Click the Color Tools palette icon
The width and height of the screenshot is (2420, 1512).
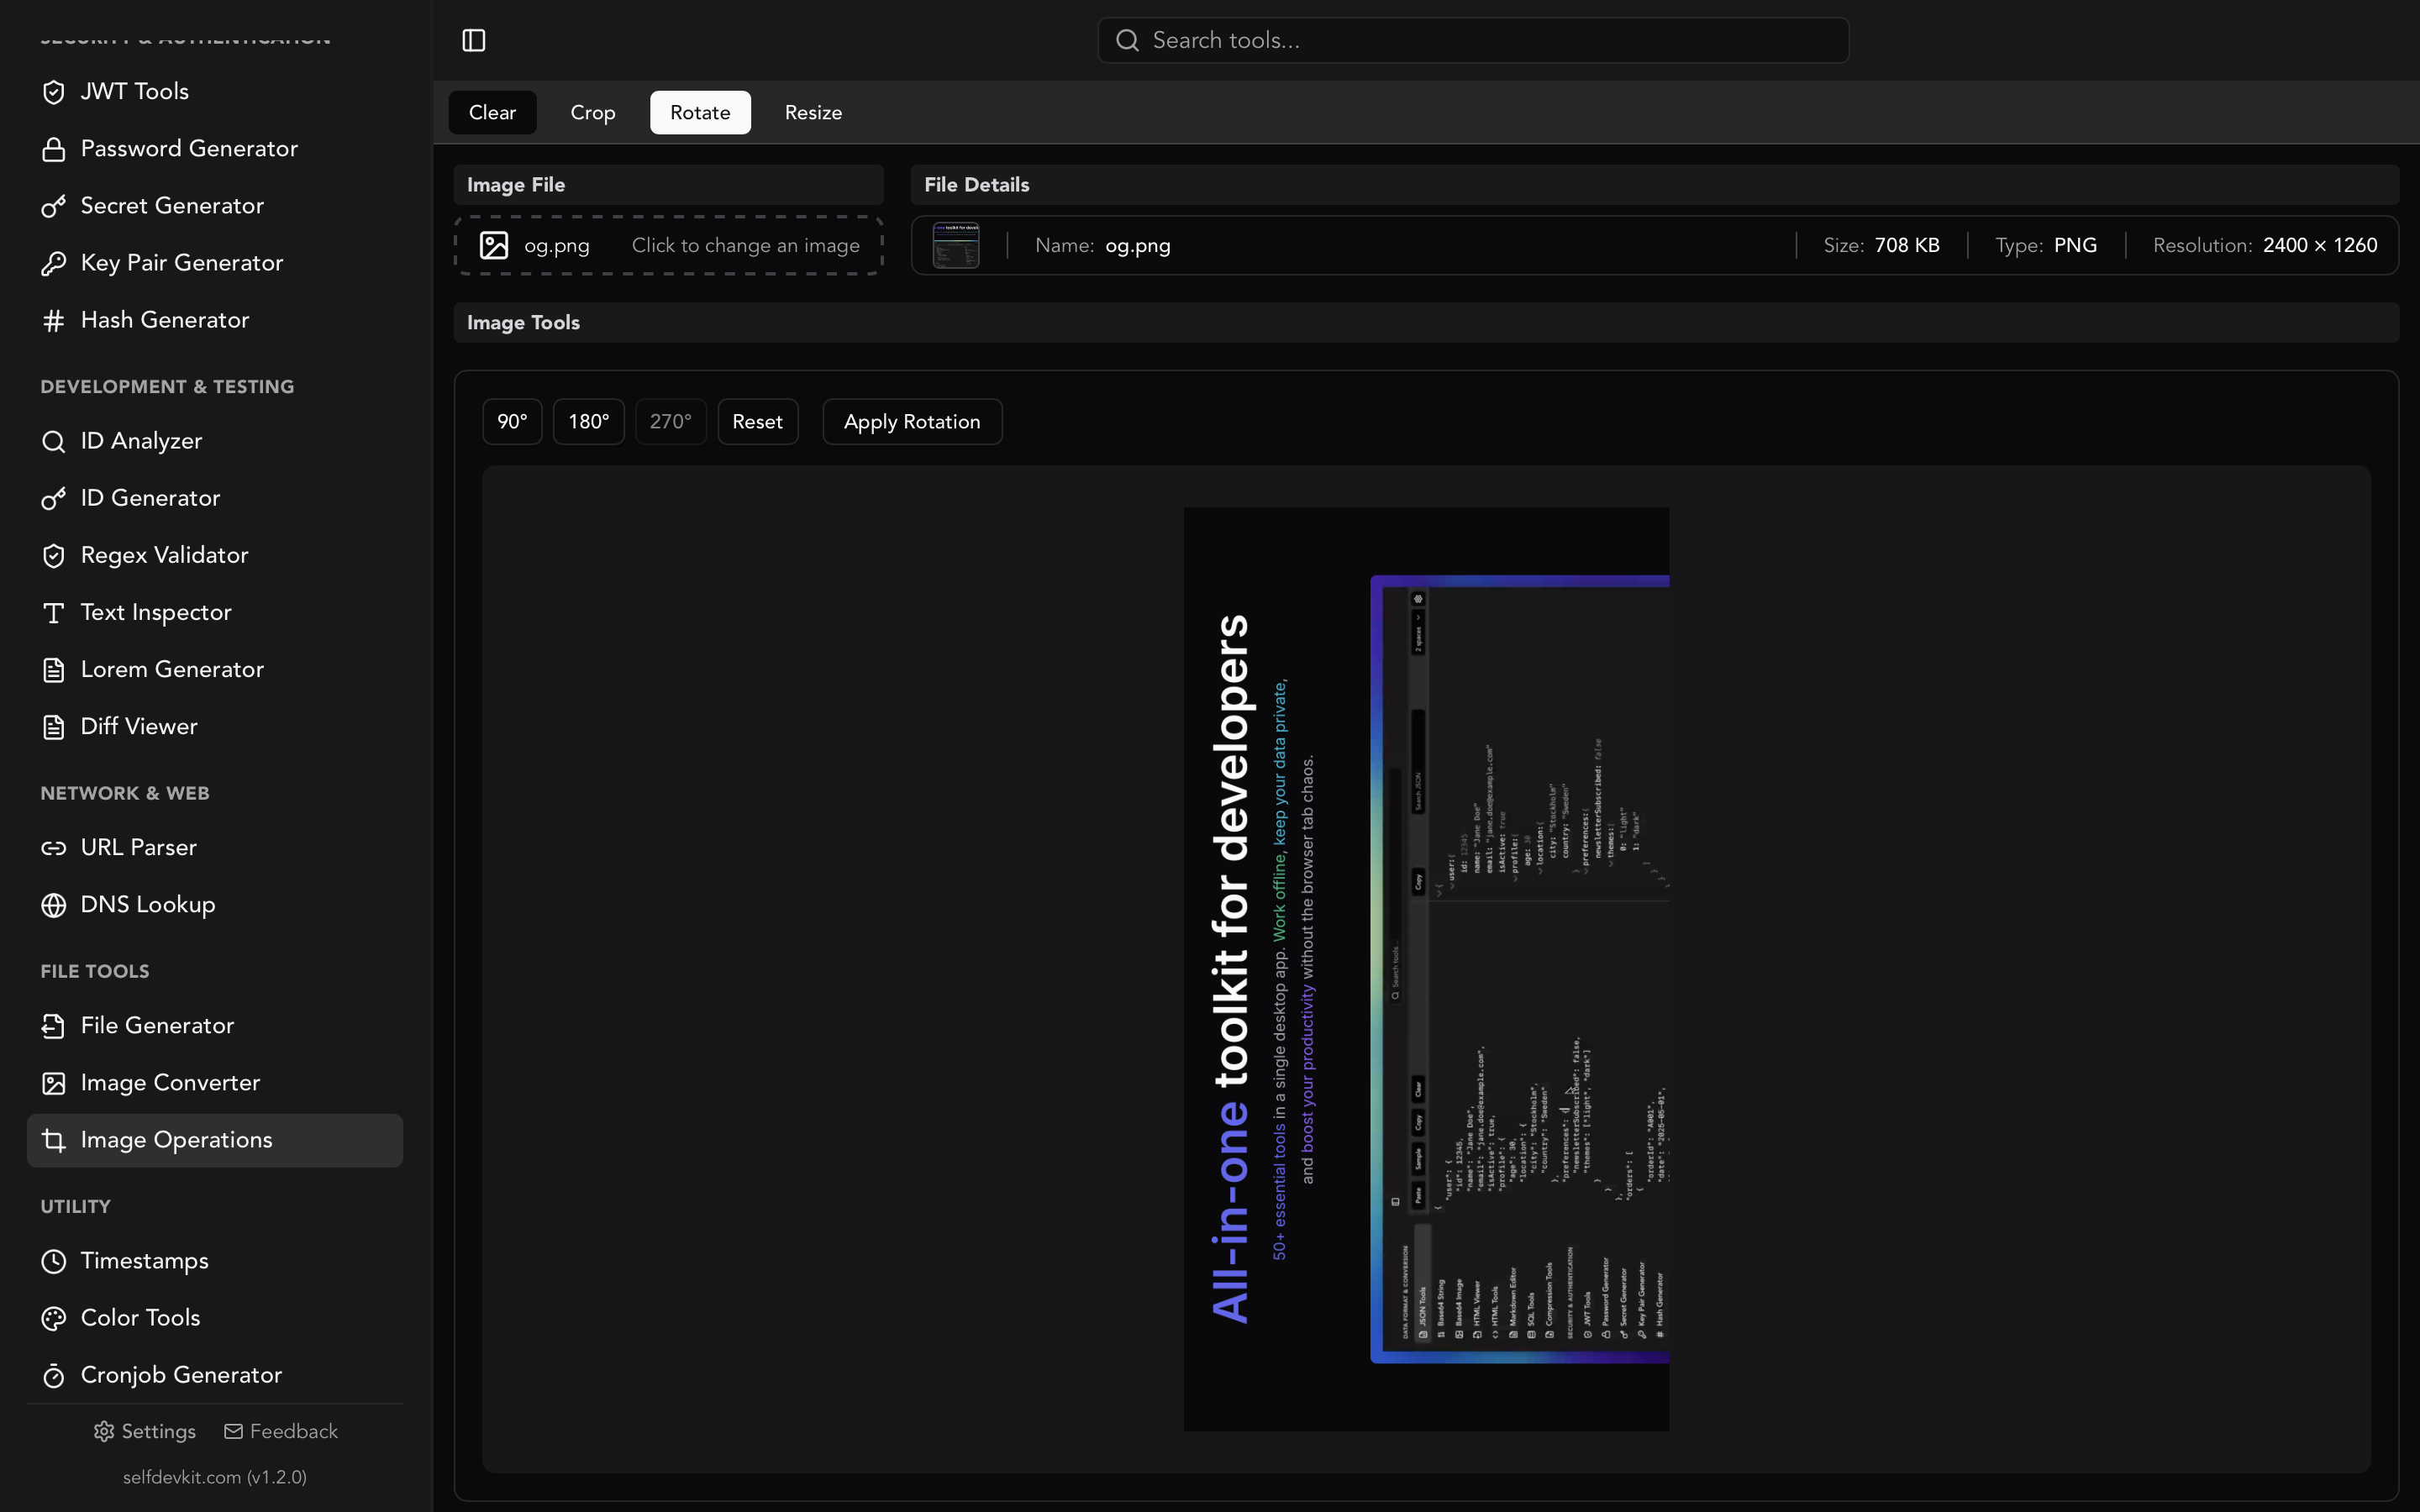(54, 1318)
